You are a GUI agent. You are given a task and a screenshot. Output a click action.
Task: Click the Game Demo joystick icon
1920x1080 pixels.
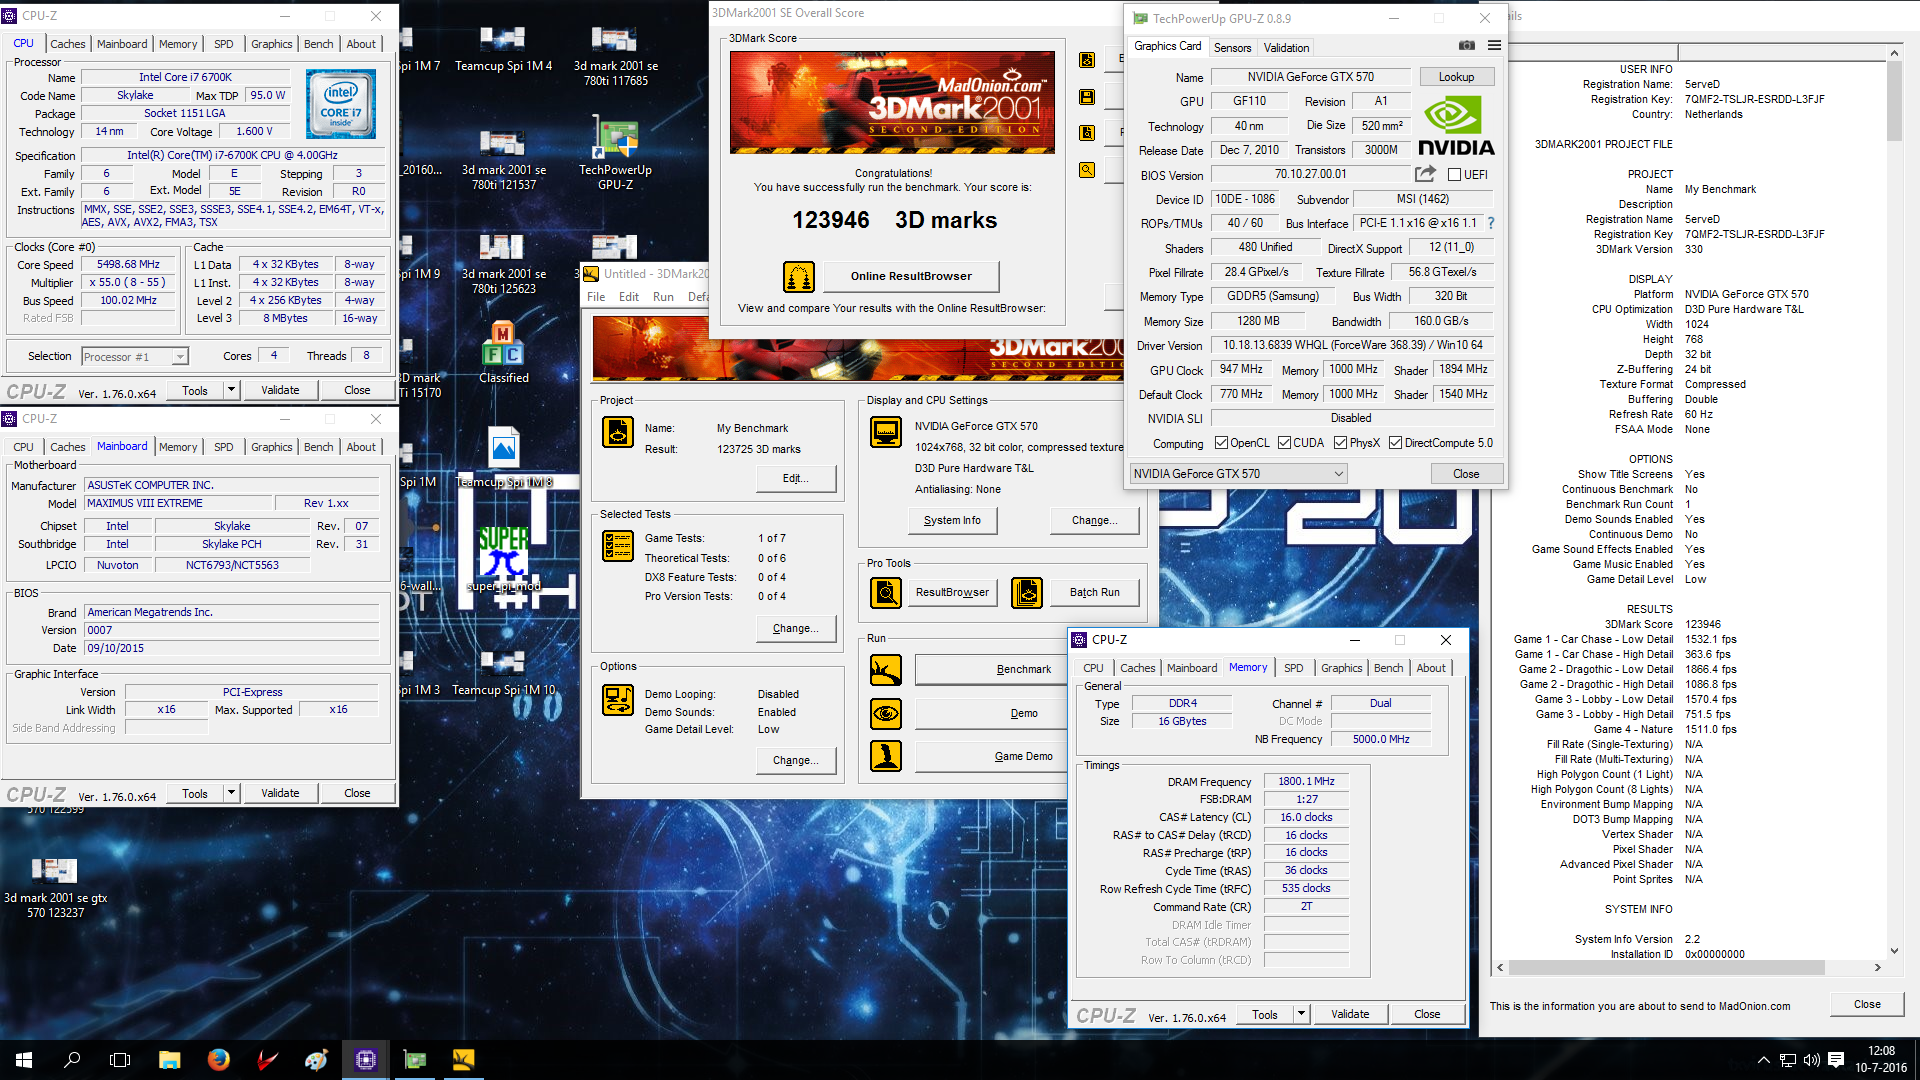point(886,756)
